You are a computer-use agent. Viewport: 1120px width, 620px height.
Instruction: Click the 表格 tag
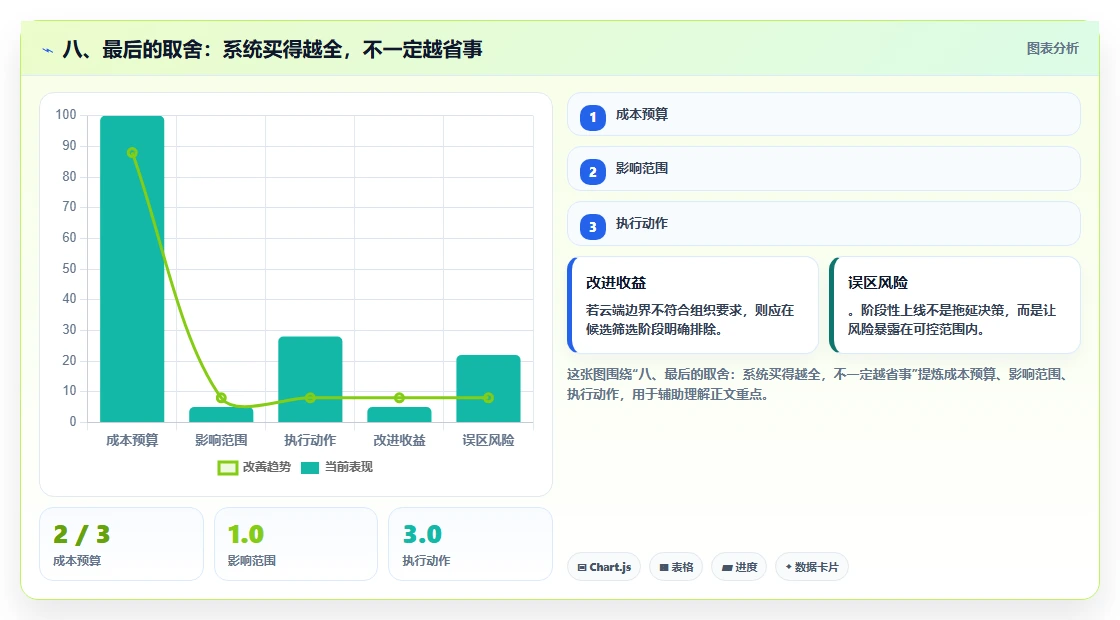[x=676, y=567]
